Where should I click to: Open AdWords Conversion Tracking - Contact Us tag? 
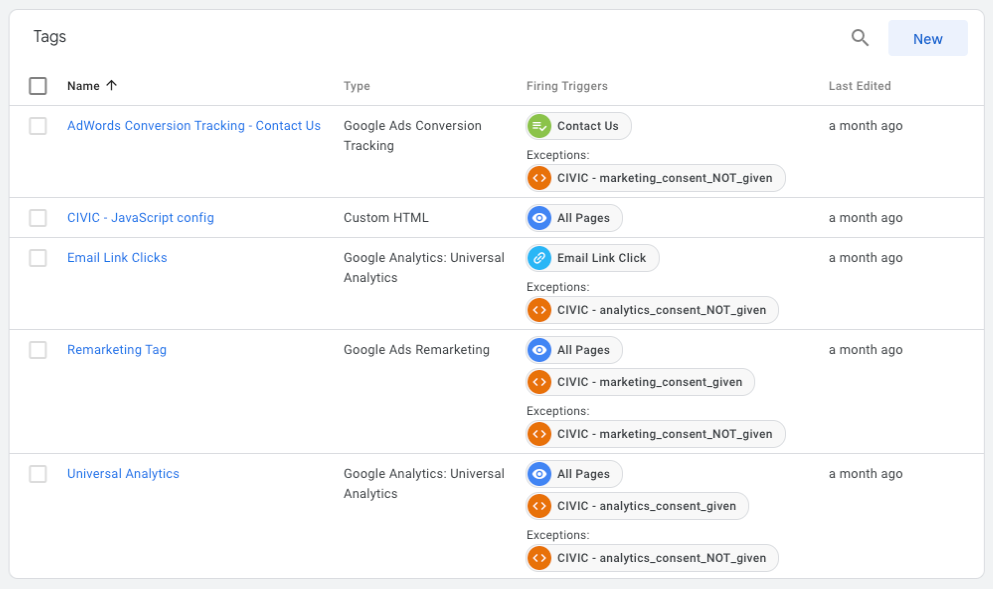point(194,125)
